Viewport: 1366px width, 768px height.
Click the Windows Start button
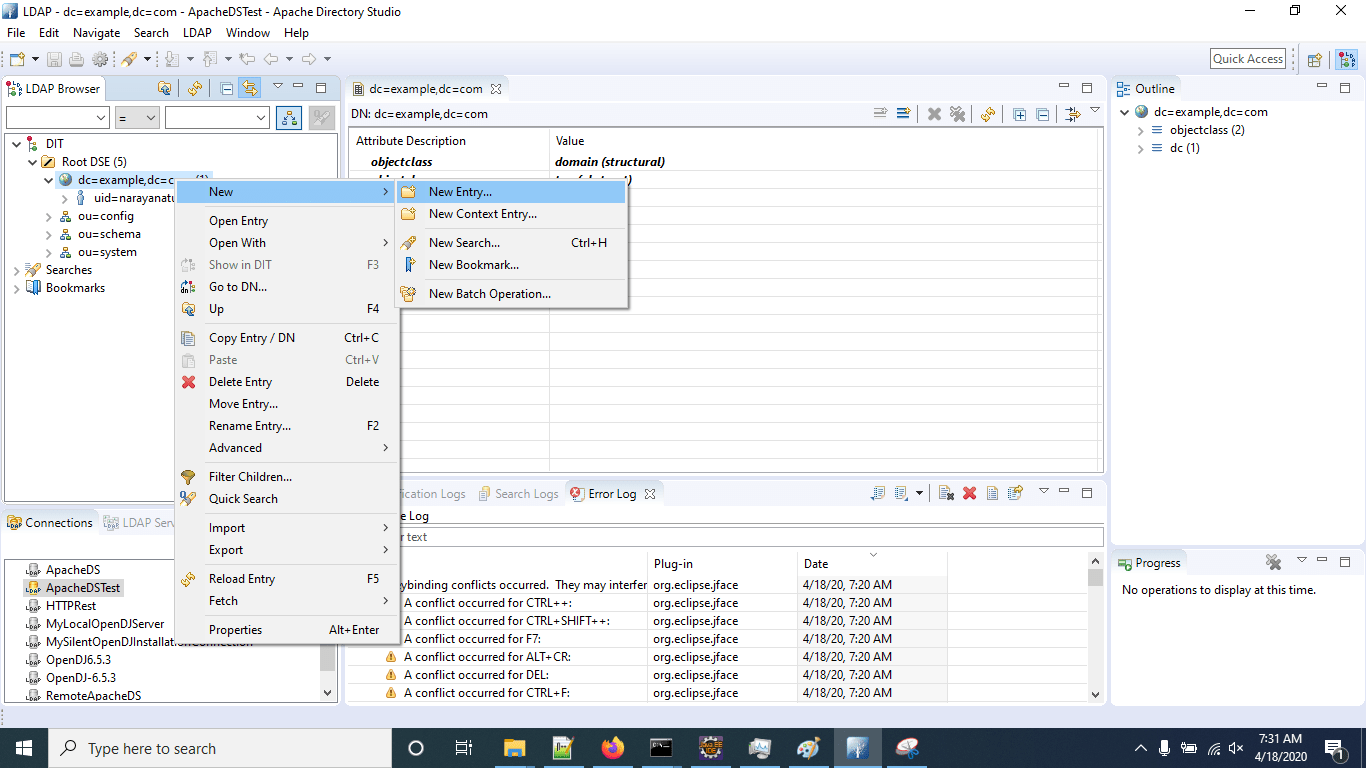tap(24, 748)
